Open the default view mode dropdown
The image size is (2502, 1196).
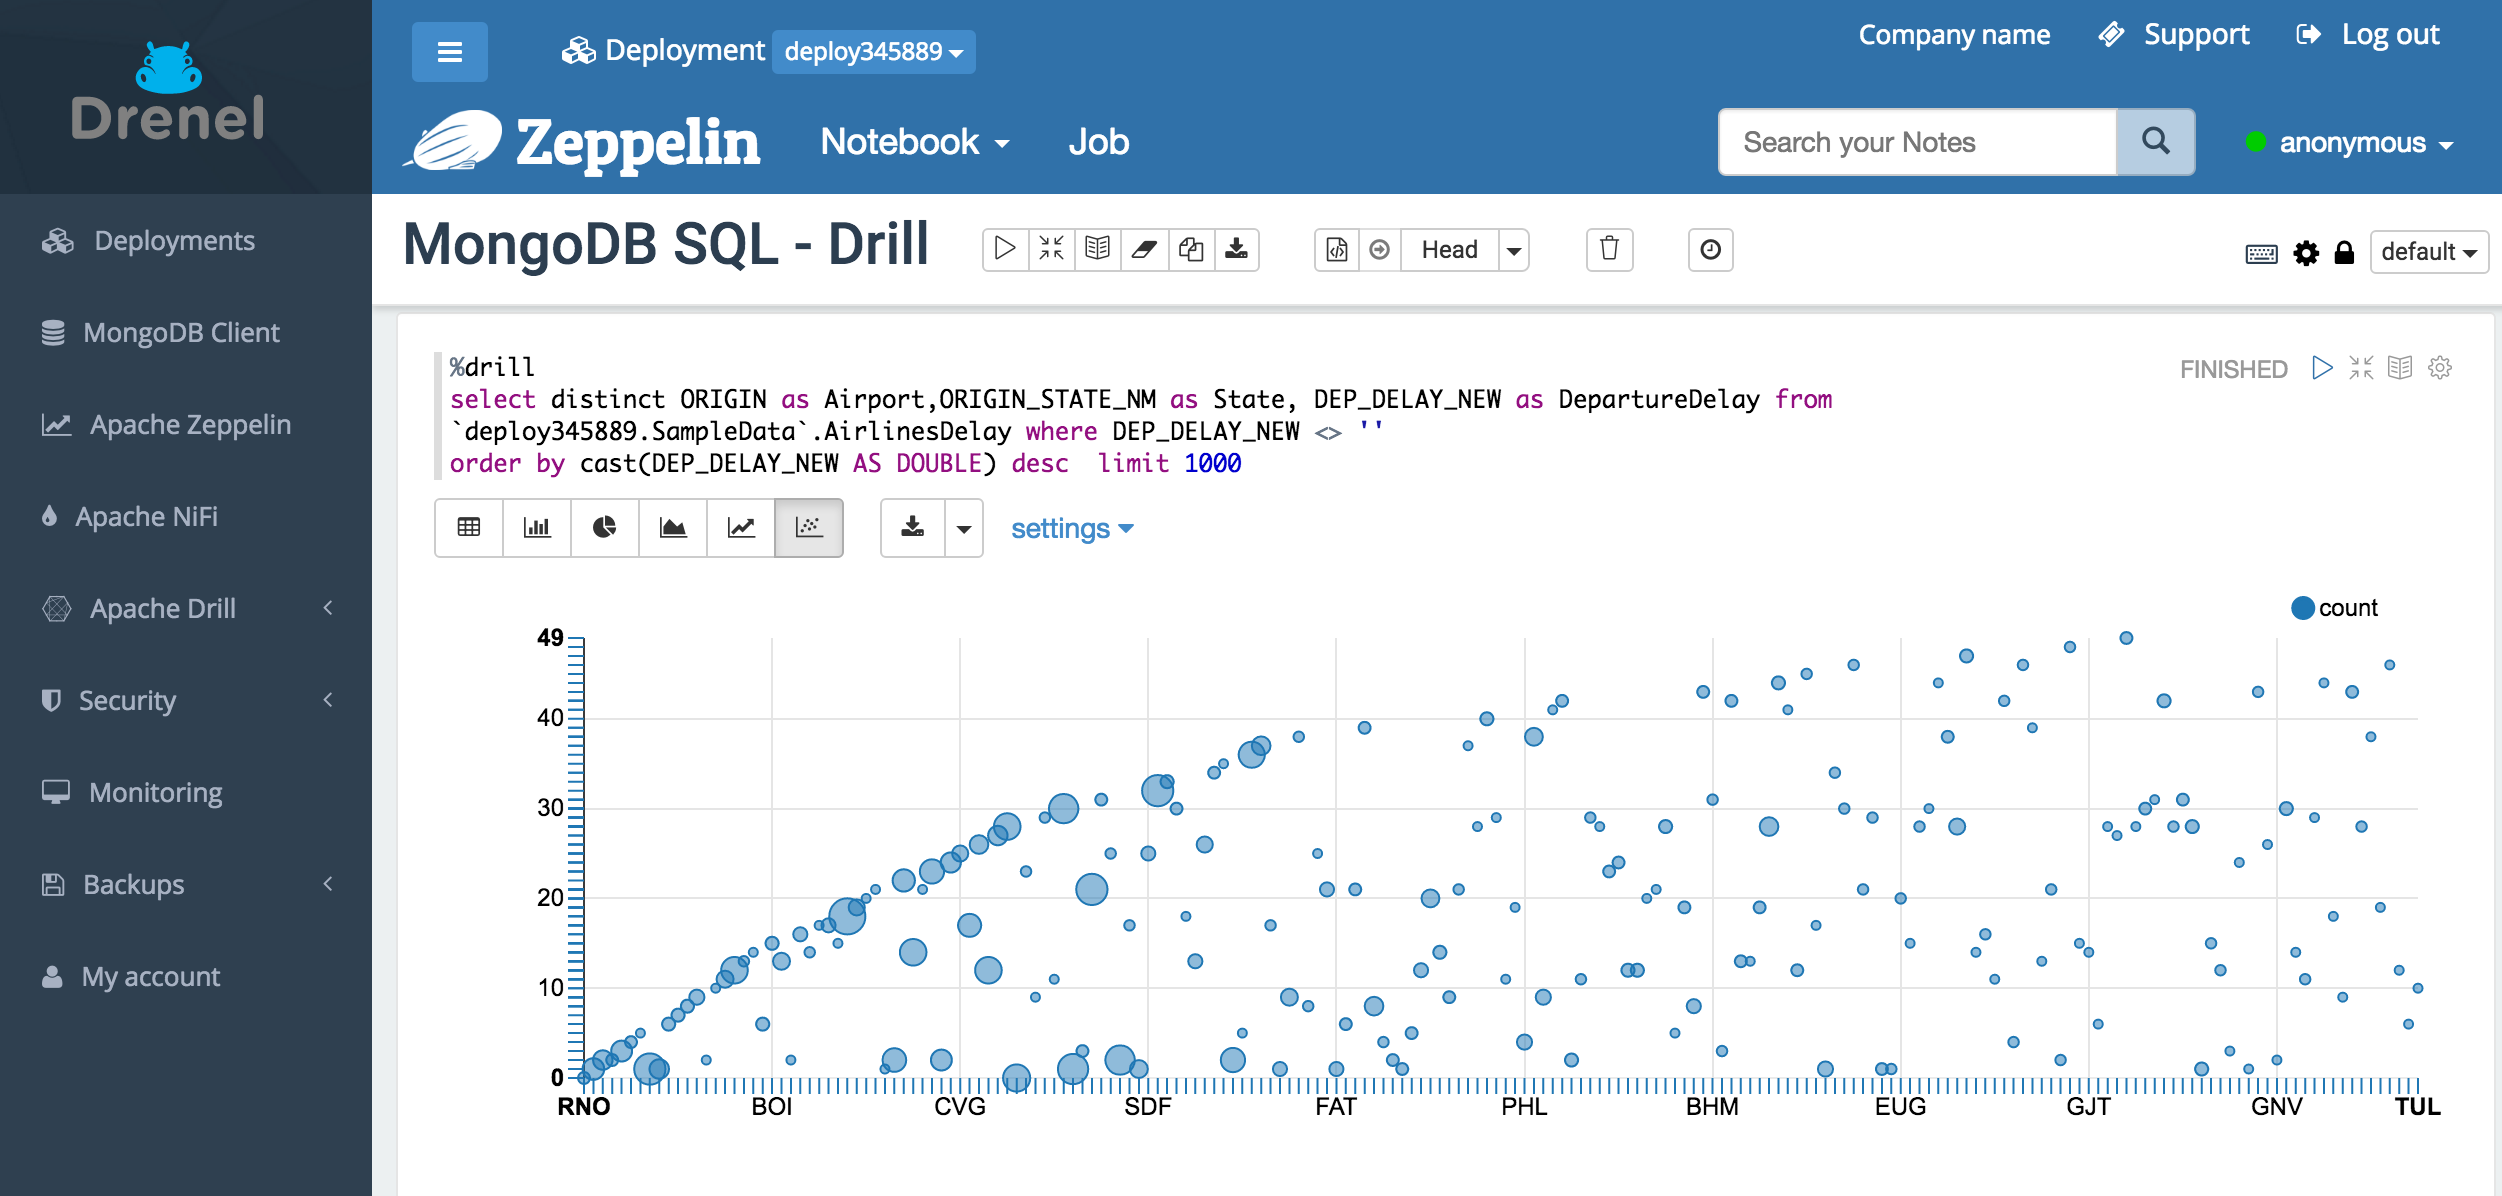[2428, 252]
